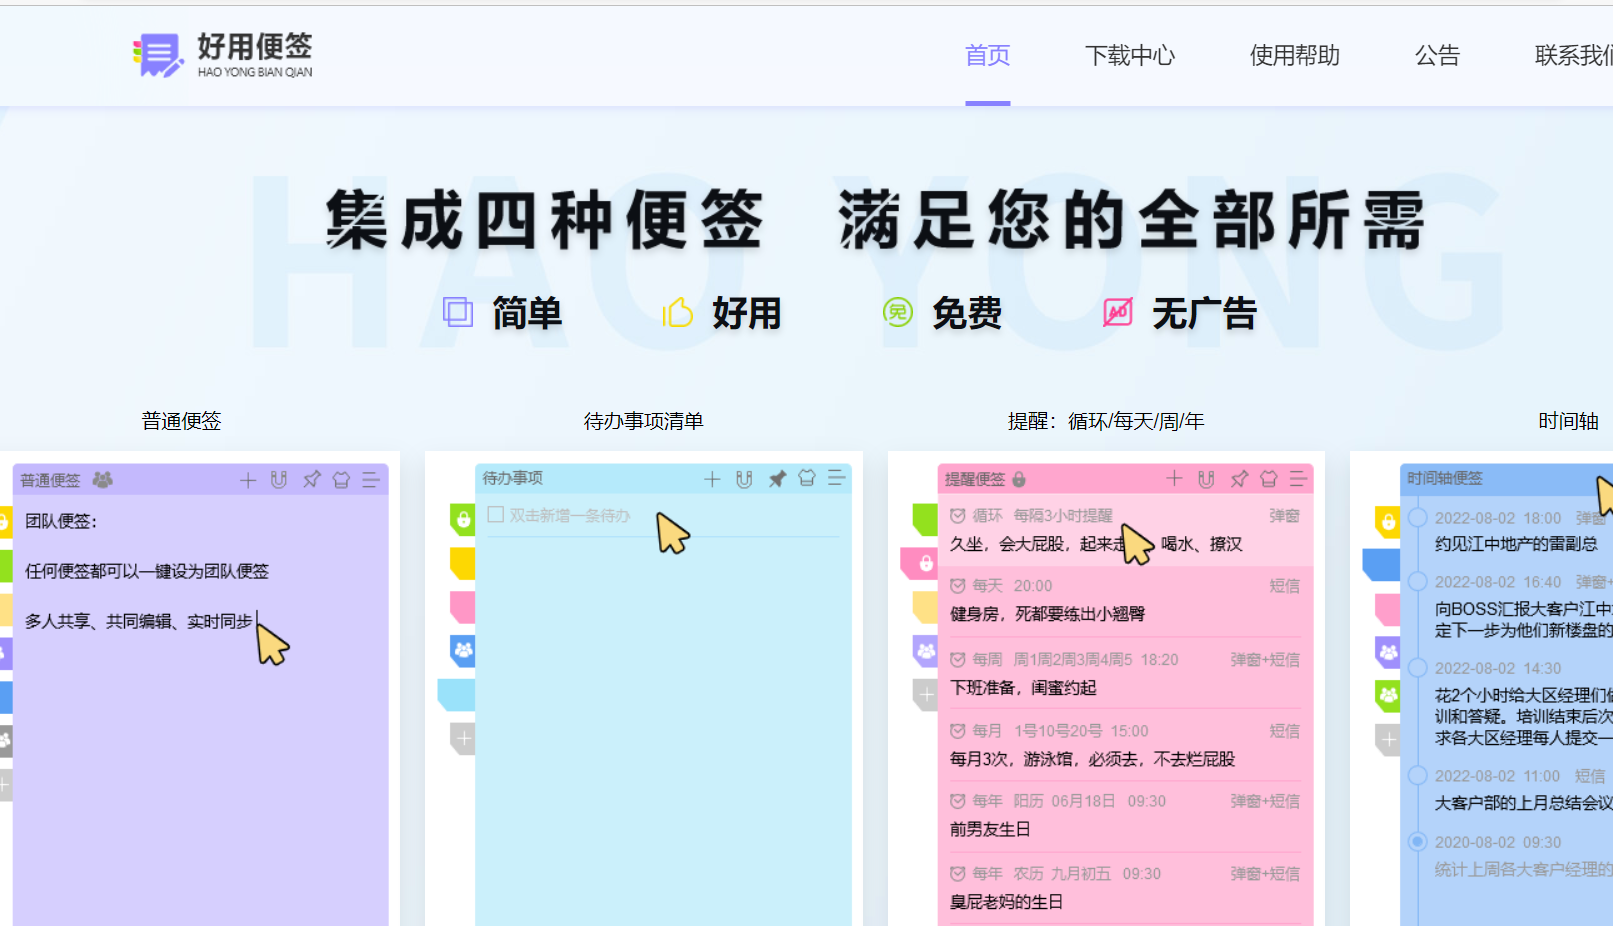Select the purple team tab beside 提醒便签
The image size is (1613, 926).
[x=926, y=651]
